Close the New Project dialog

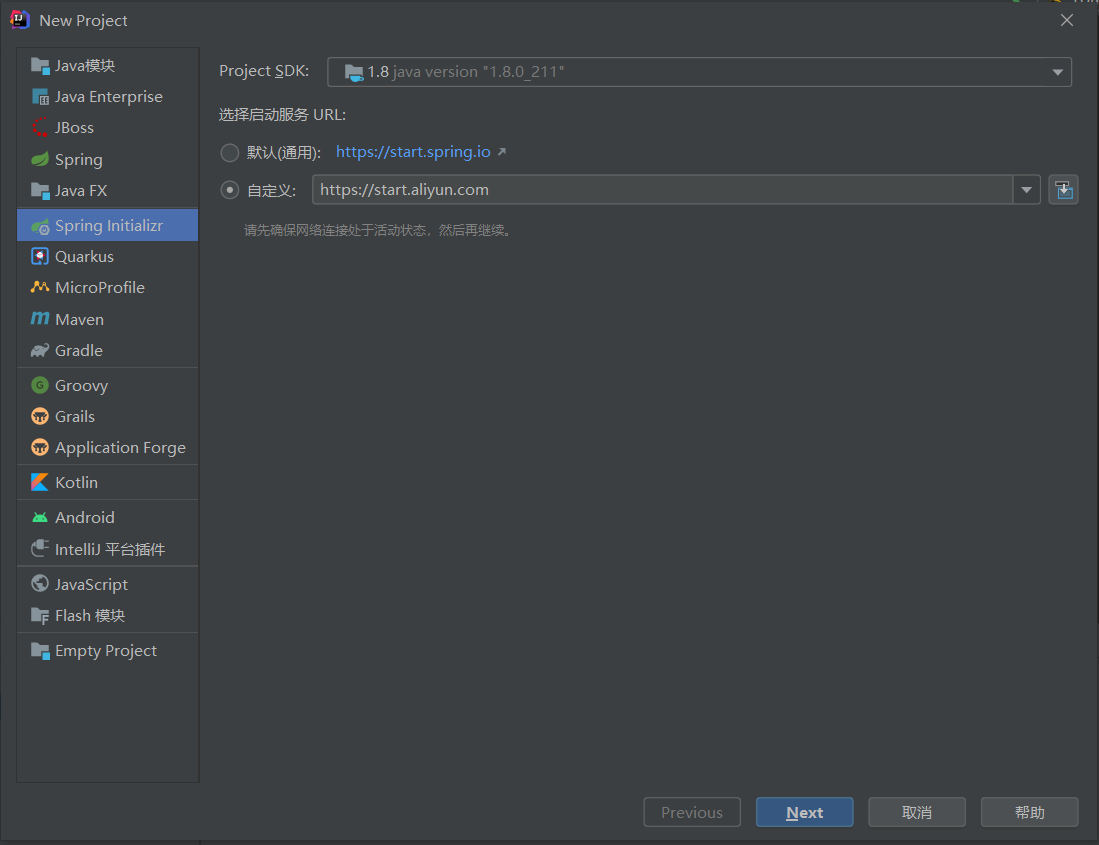tap(1067, 20)
